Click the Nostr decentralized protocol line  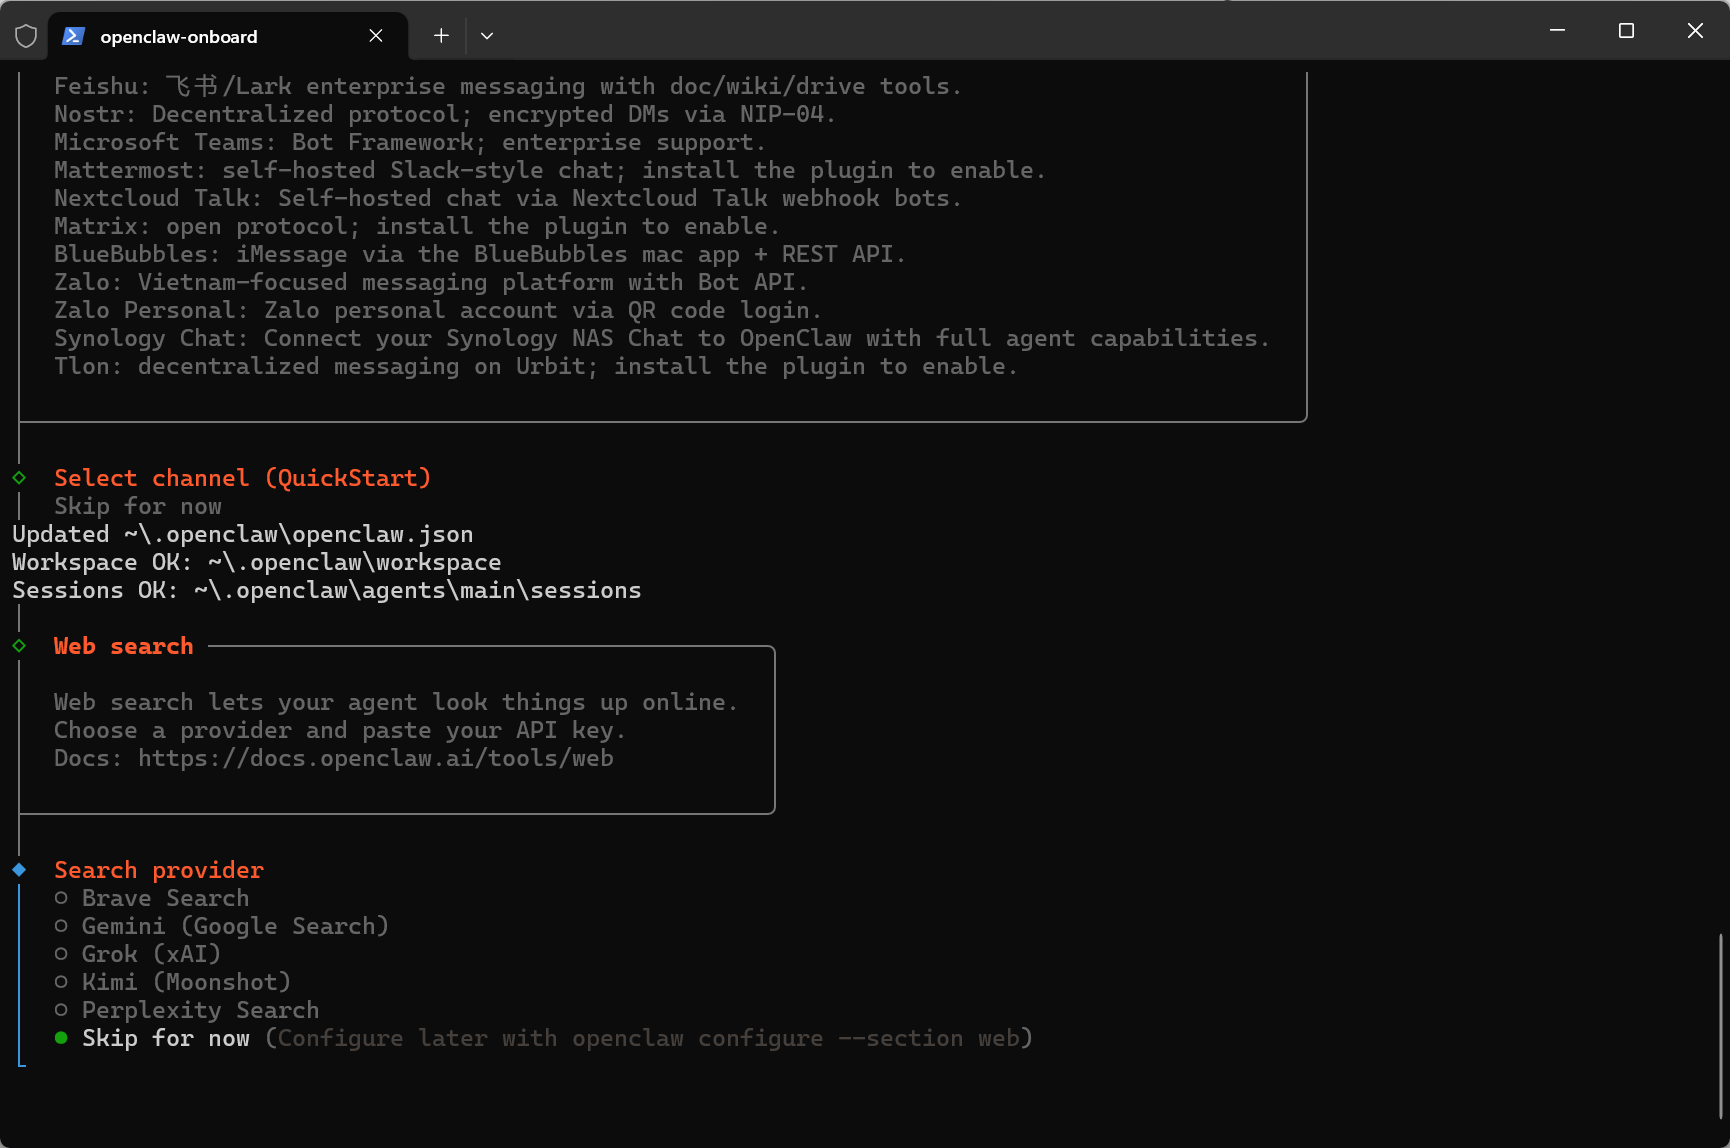coord(445,114)
